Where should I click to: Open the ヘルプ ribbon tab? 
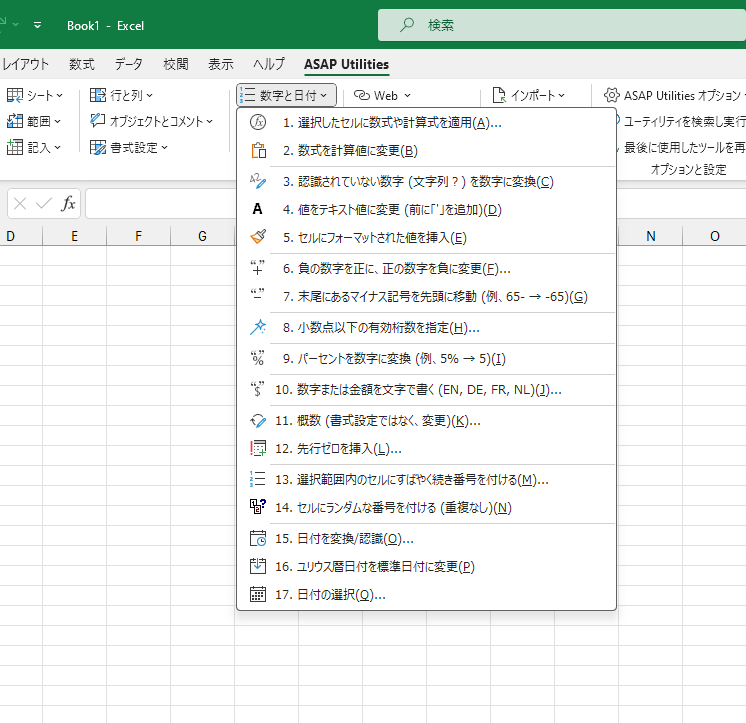click(269, 64)
